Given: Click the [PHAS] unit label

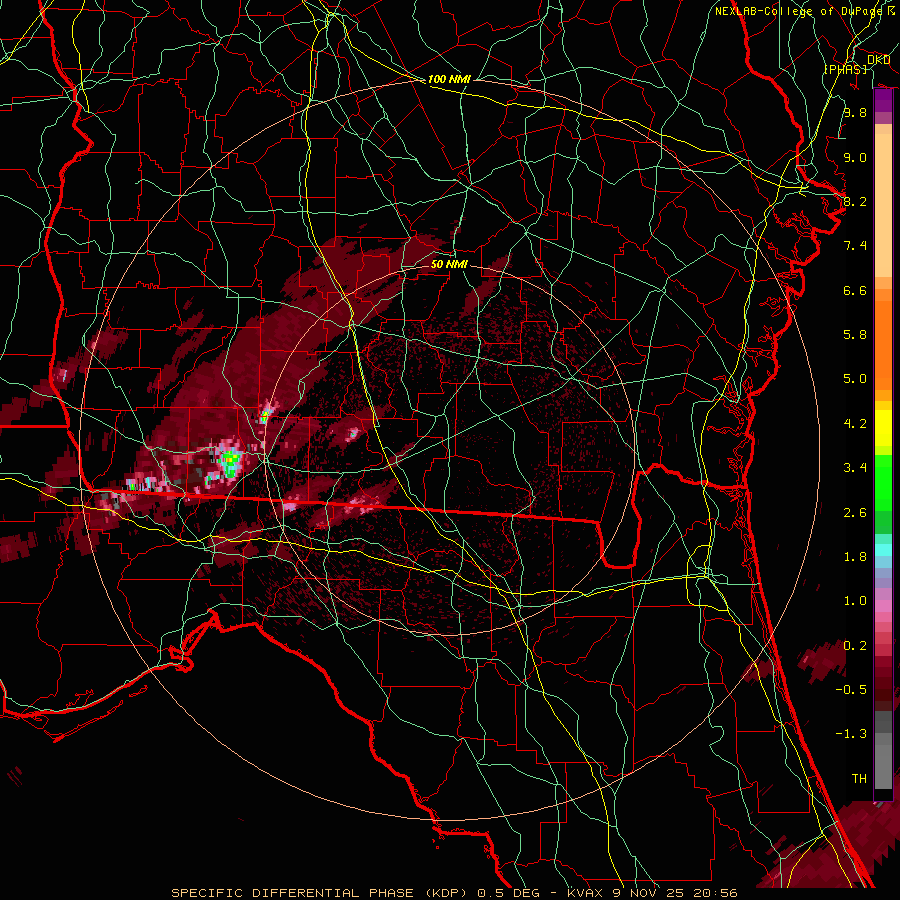Looking at the screenshot, I should 845,69.
